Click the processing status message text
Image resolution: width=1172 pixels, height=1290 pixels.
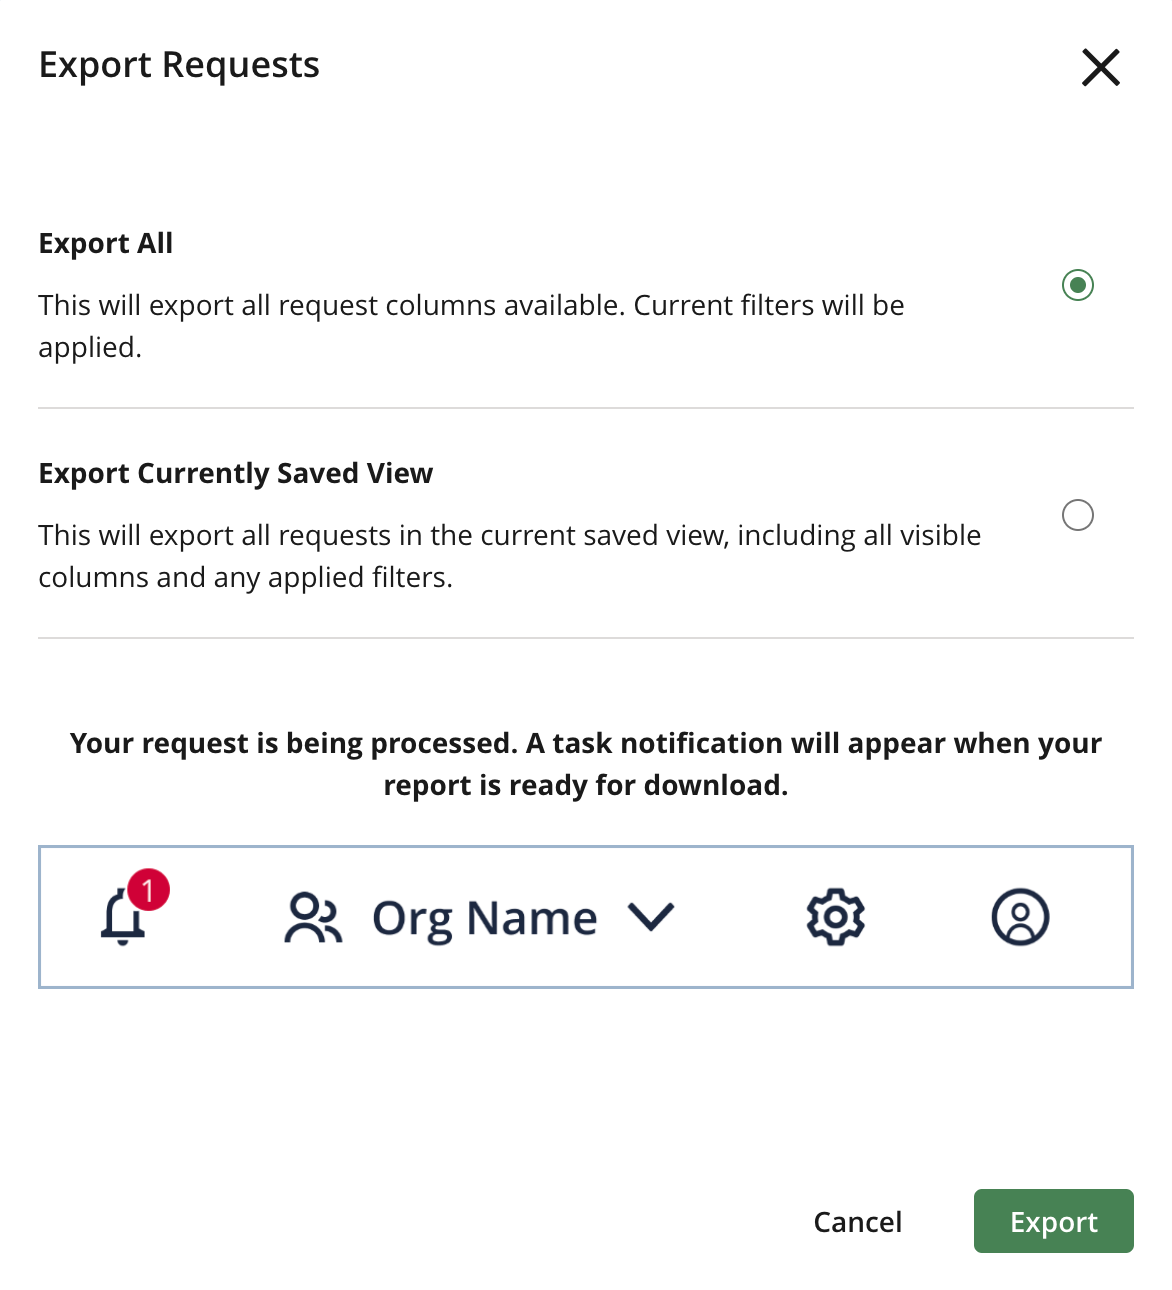(585, 763)
